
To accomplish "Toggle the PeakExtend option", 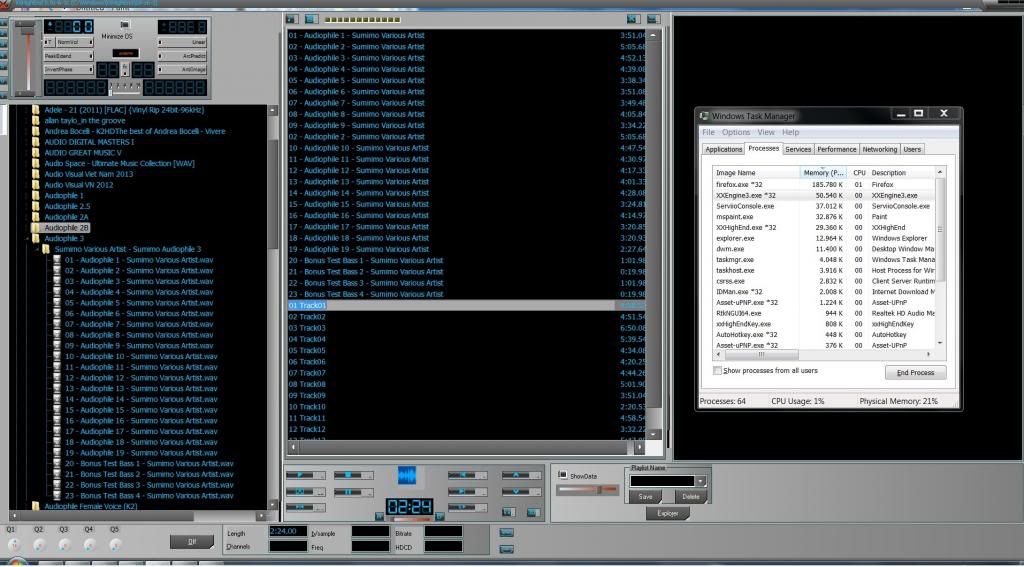I will coord(69,56).
